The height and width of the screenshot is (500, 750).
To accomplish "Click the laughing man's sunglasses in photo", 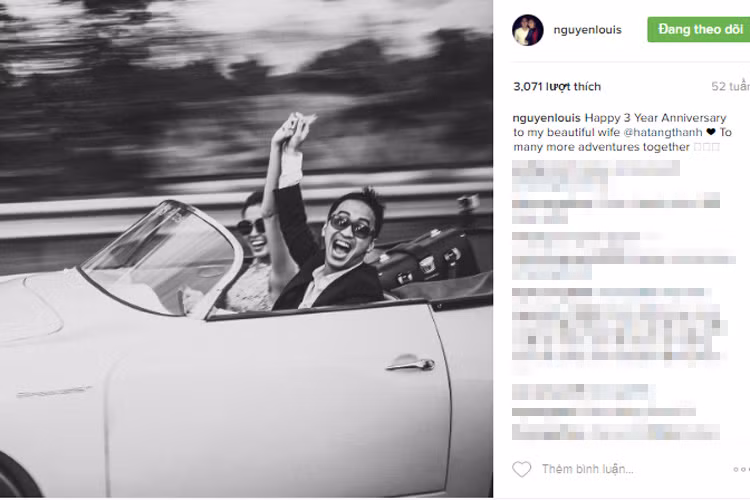I will tap(351, 226).
